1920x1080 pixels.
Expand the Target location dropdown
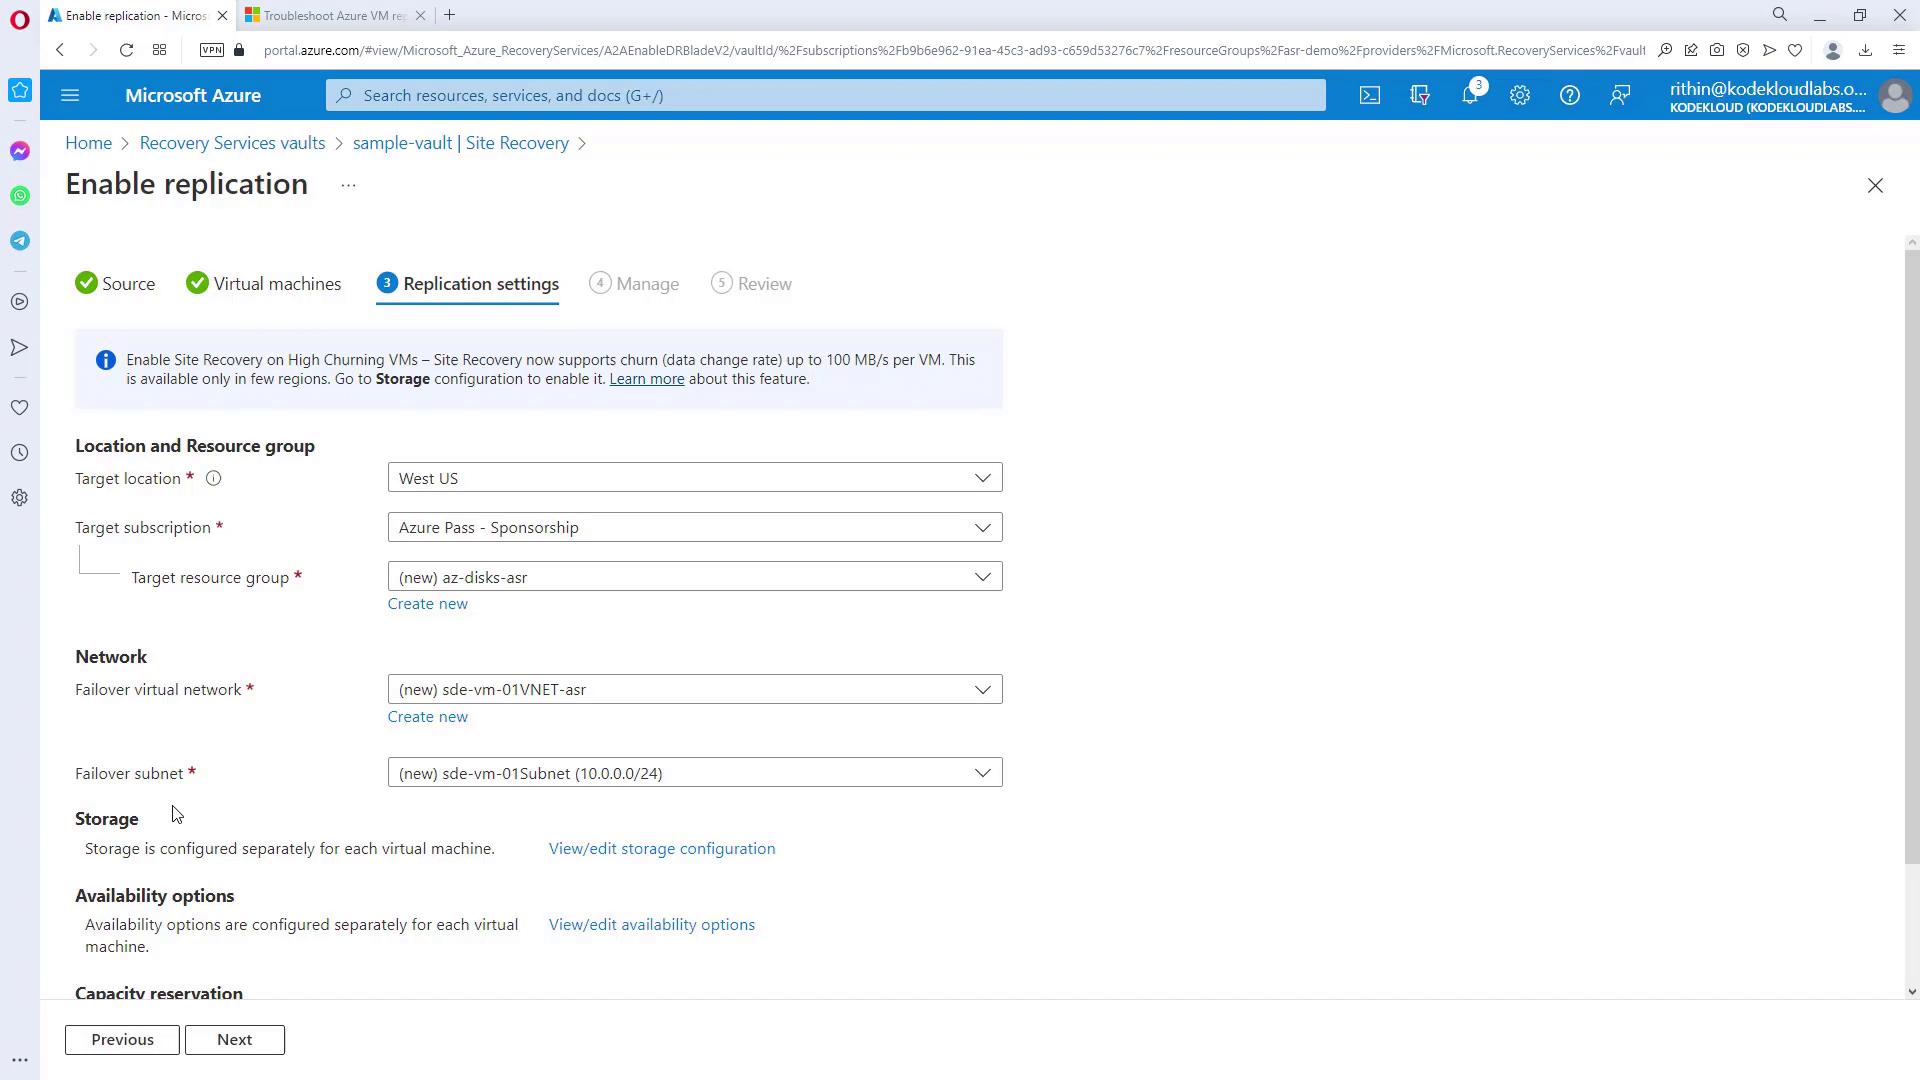click(694, 478)
